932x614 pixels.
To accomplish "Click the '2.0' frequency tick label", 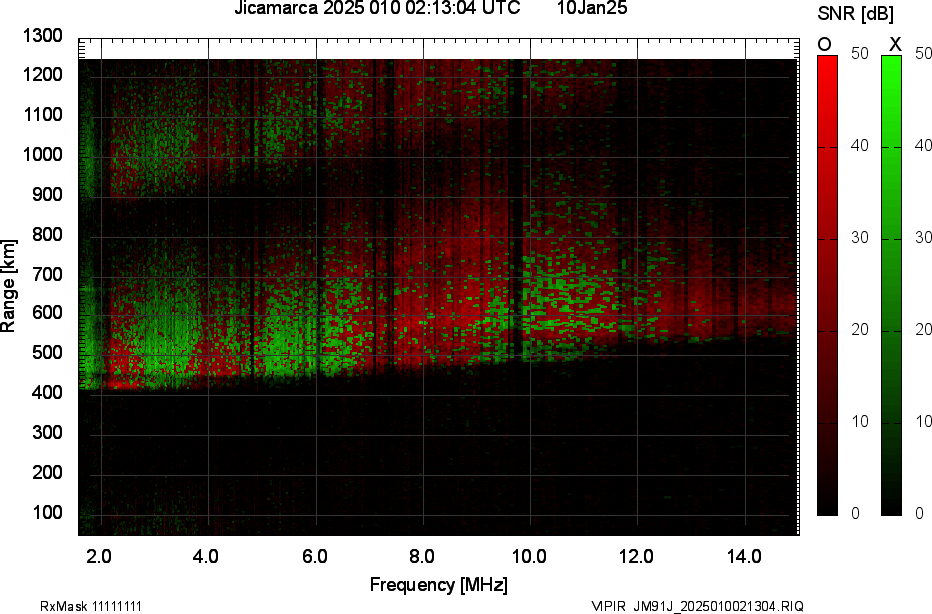I will (99, 557).
